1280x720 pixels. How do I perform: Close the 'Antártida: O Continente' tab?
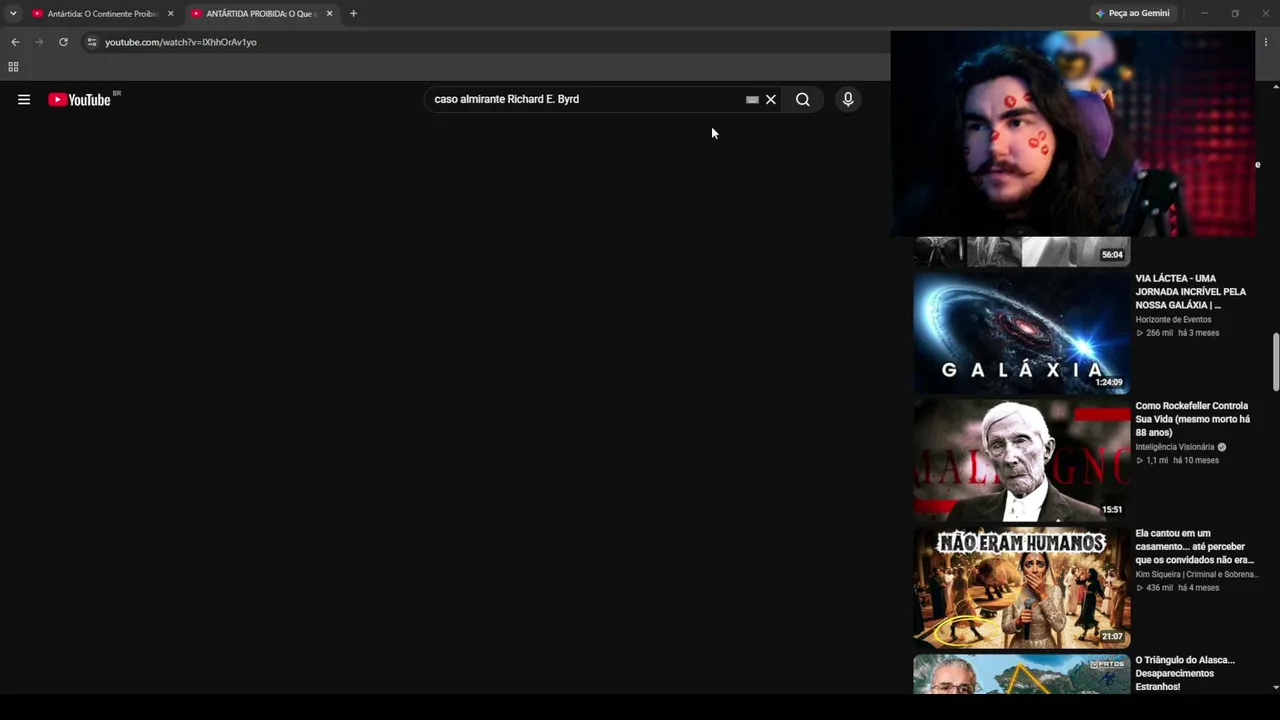point(170,14)
